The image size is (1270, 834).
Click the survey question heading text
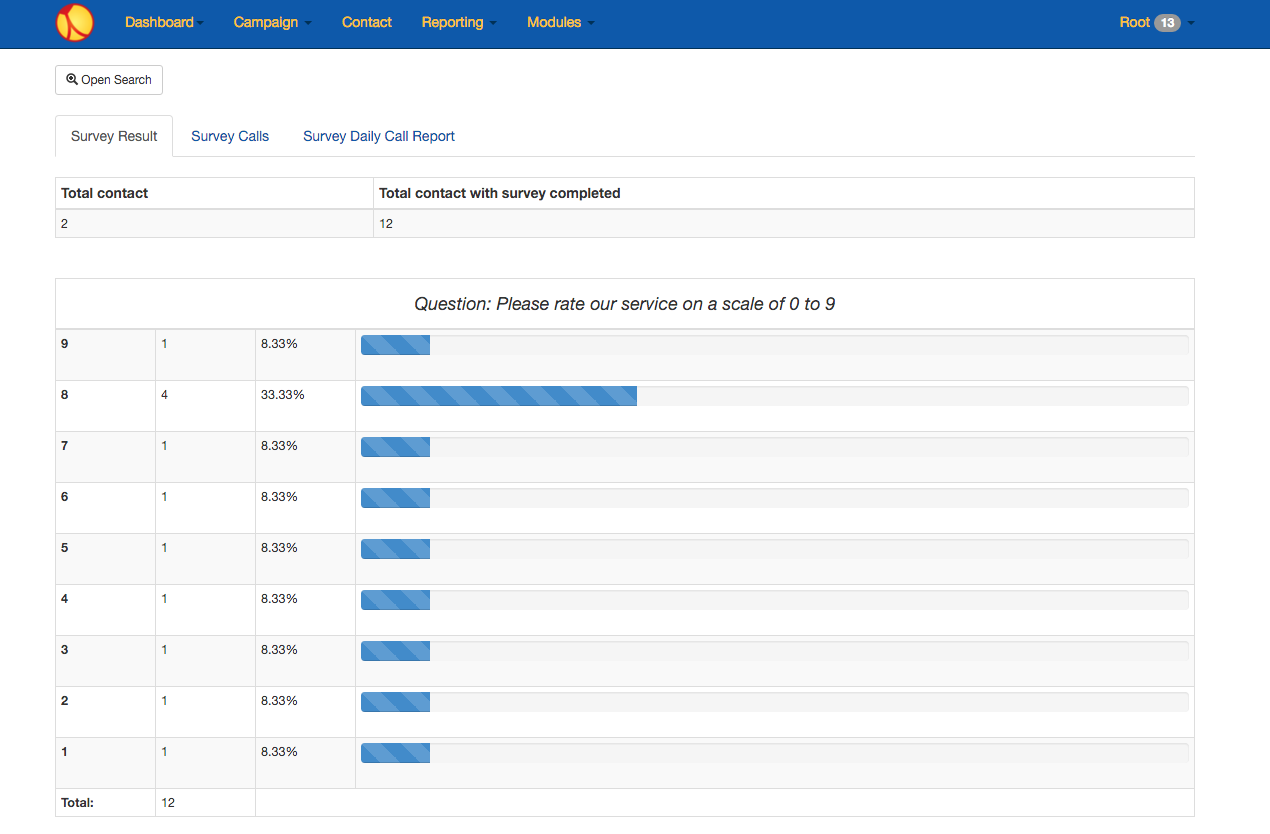[625, 304]
